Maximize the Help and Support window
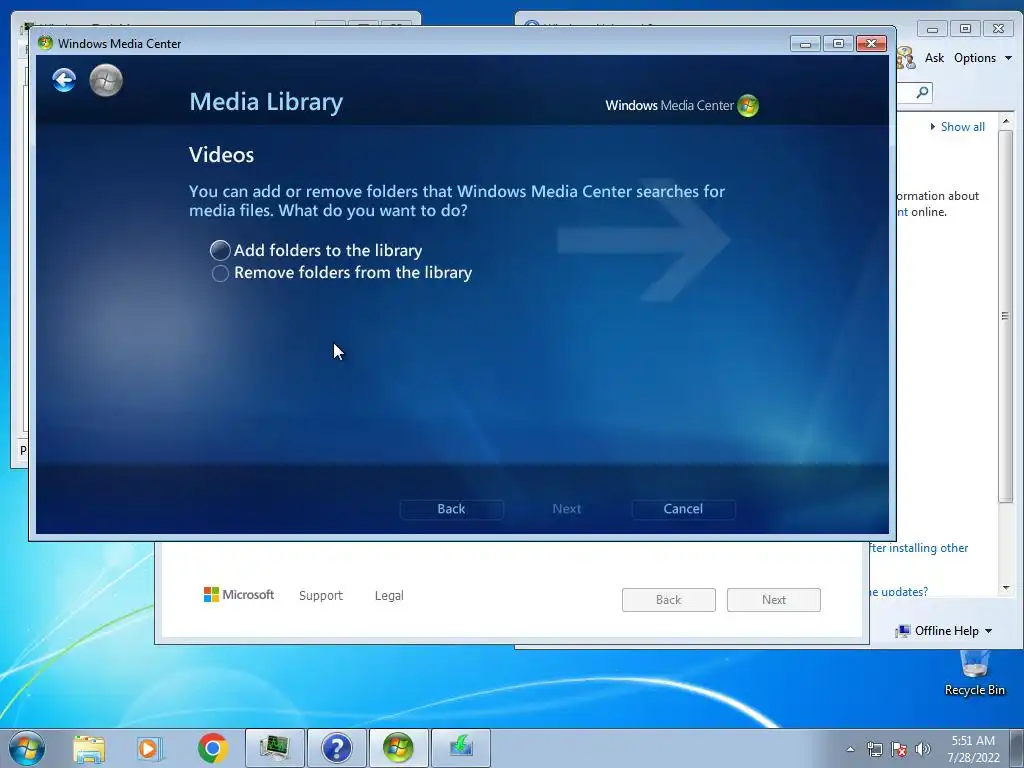 [x=965, y=29]
